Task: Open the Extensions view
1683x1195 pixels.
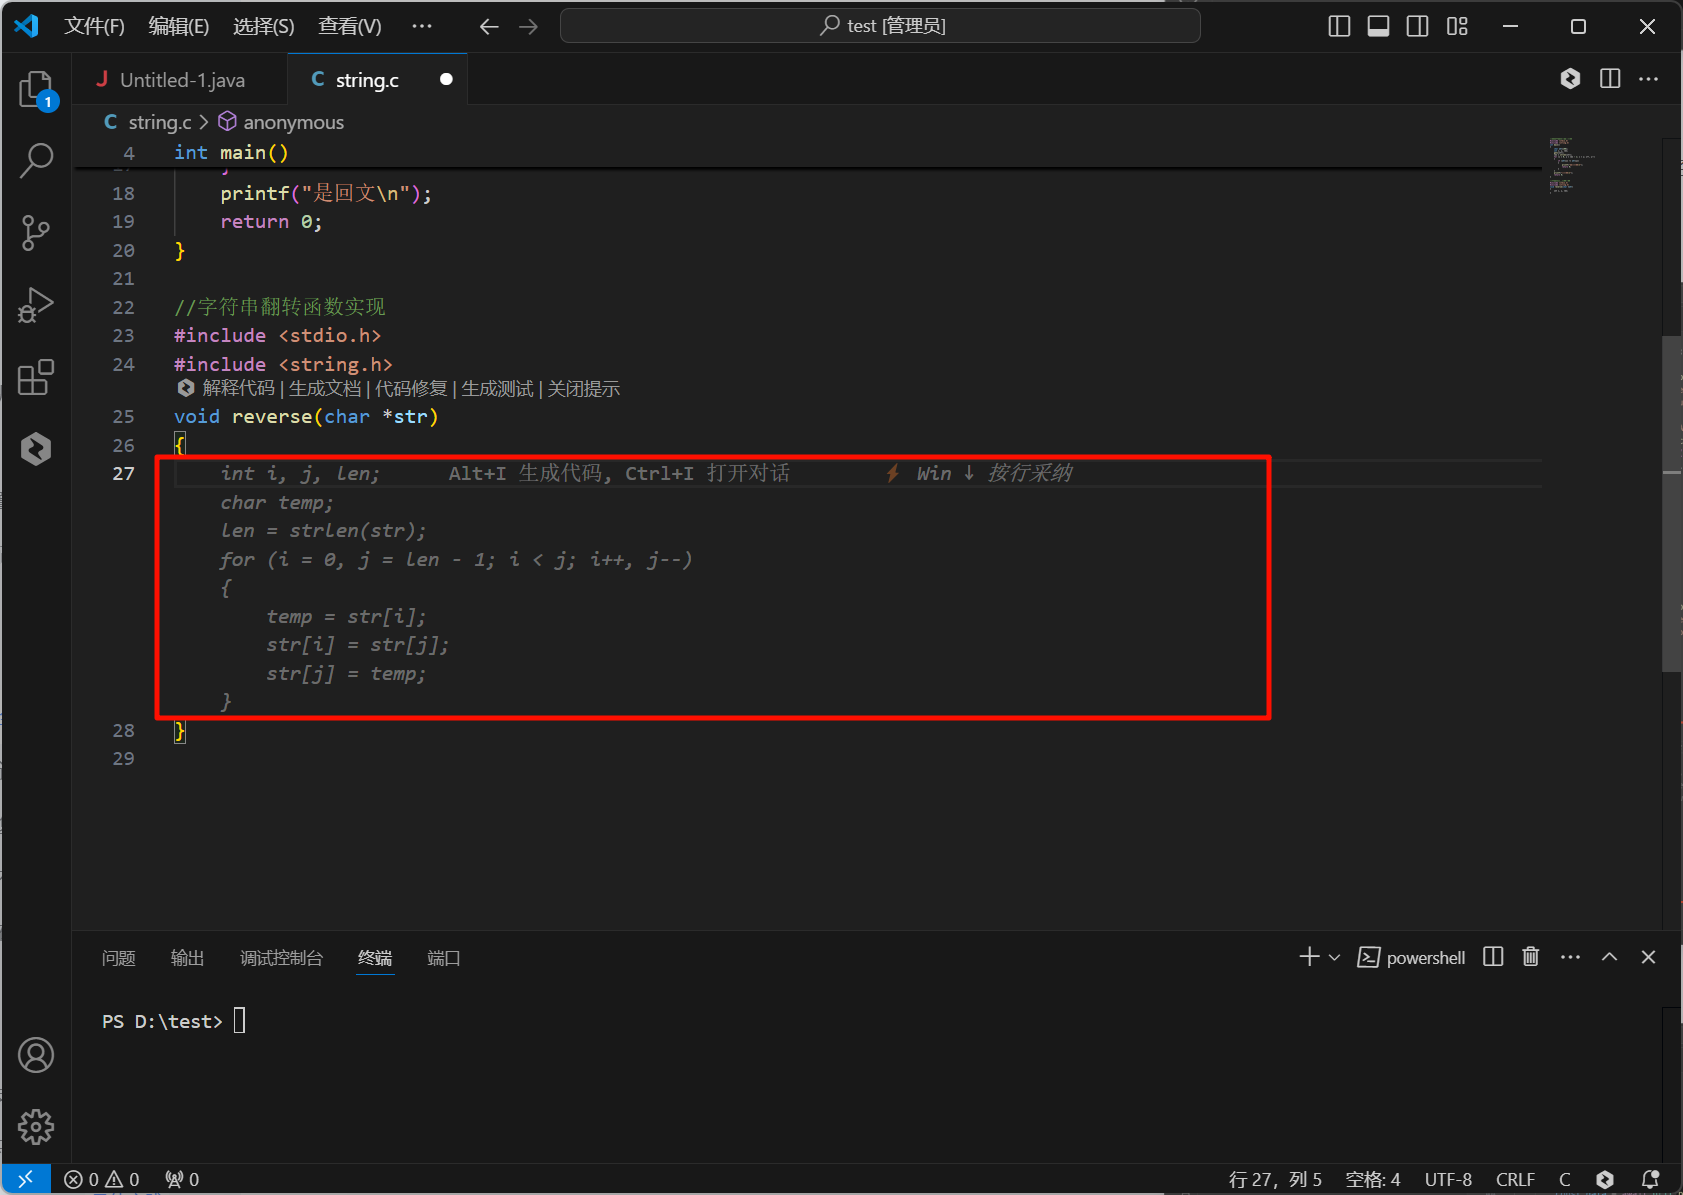Action: tap(36, 378)
